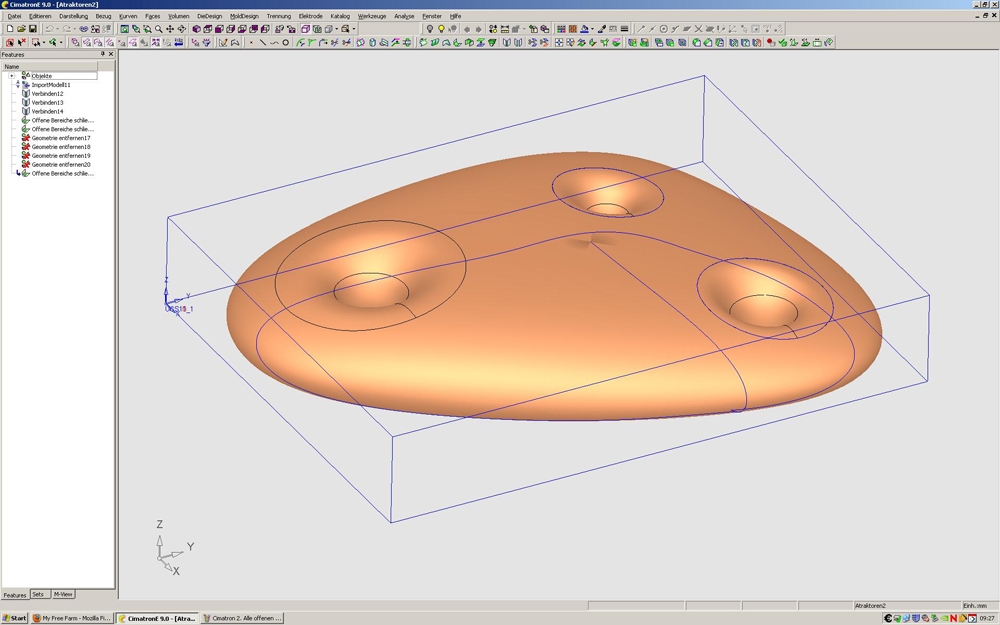Open the Datei menu
This screenshot has height=625, width=1000.
tap(14, 16)
